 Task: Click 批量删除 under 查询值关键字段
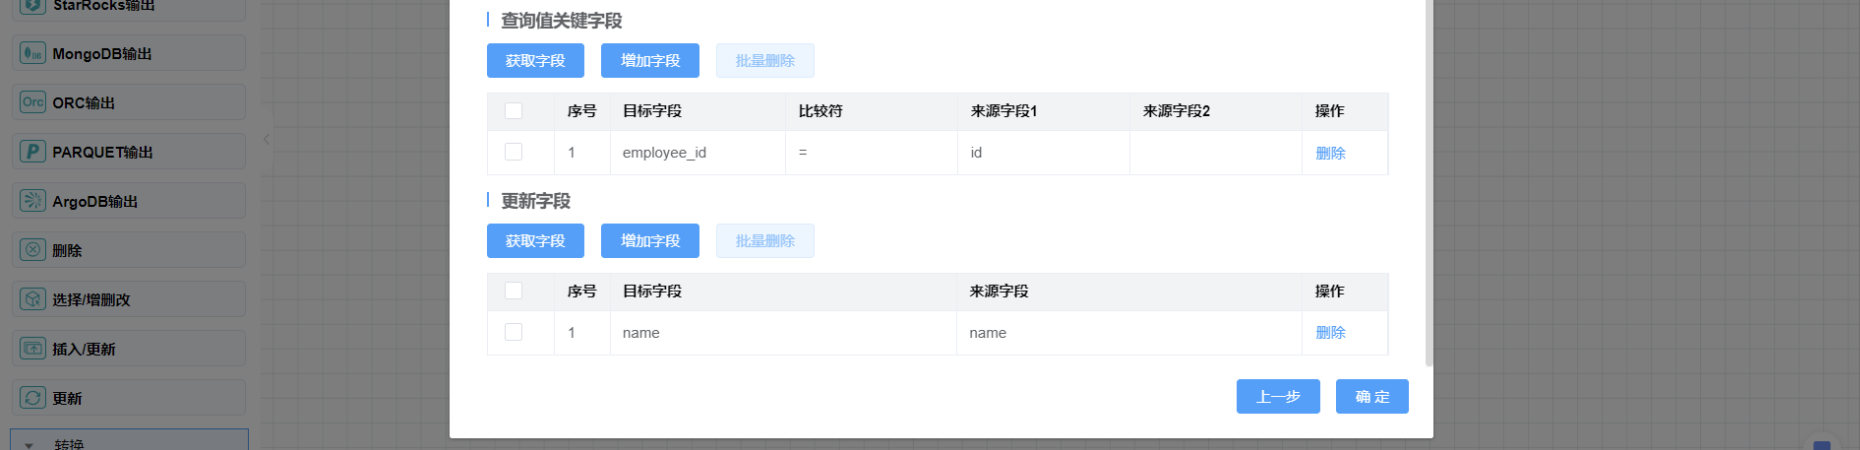pos(765,61)
